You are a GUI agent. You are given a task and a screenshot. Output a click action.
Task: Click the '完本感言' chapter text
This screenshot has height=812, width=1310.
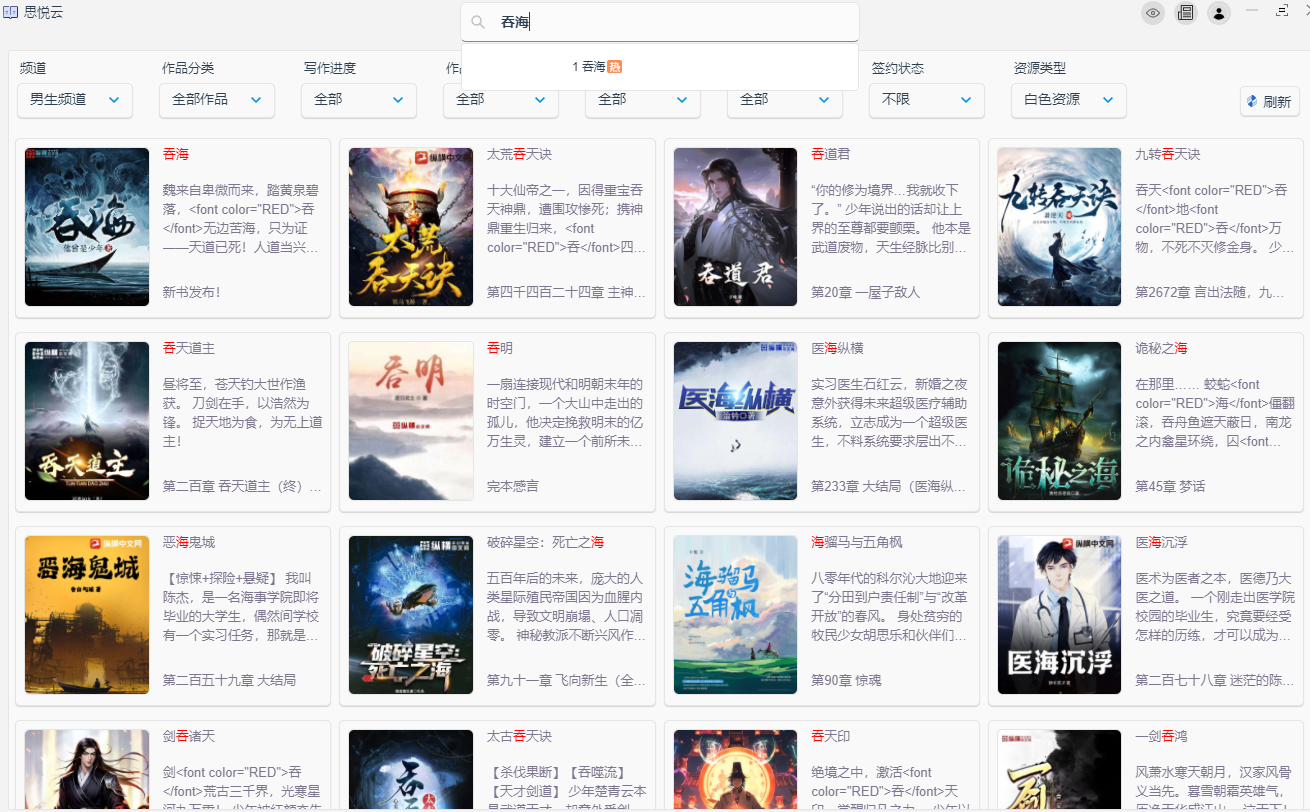pos(512,486)
